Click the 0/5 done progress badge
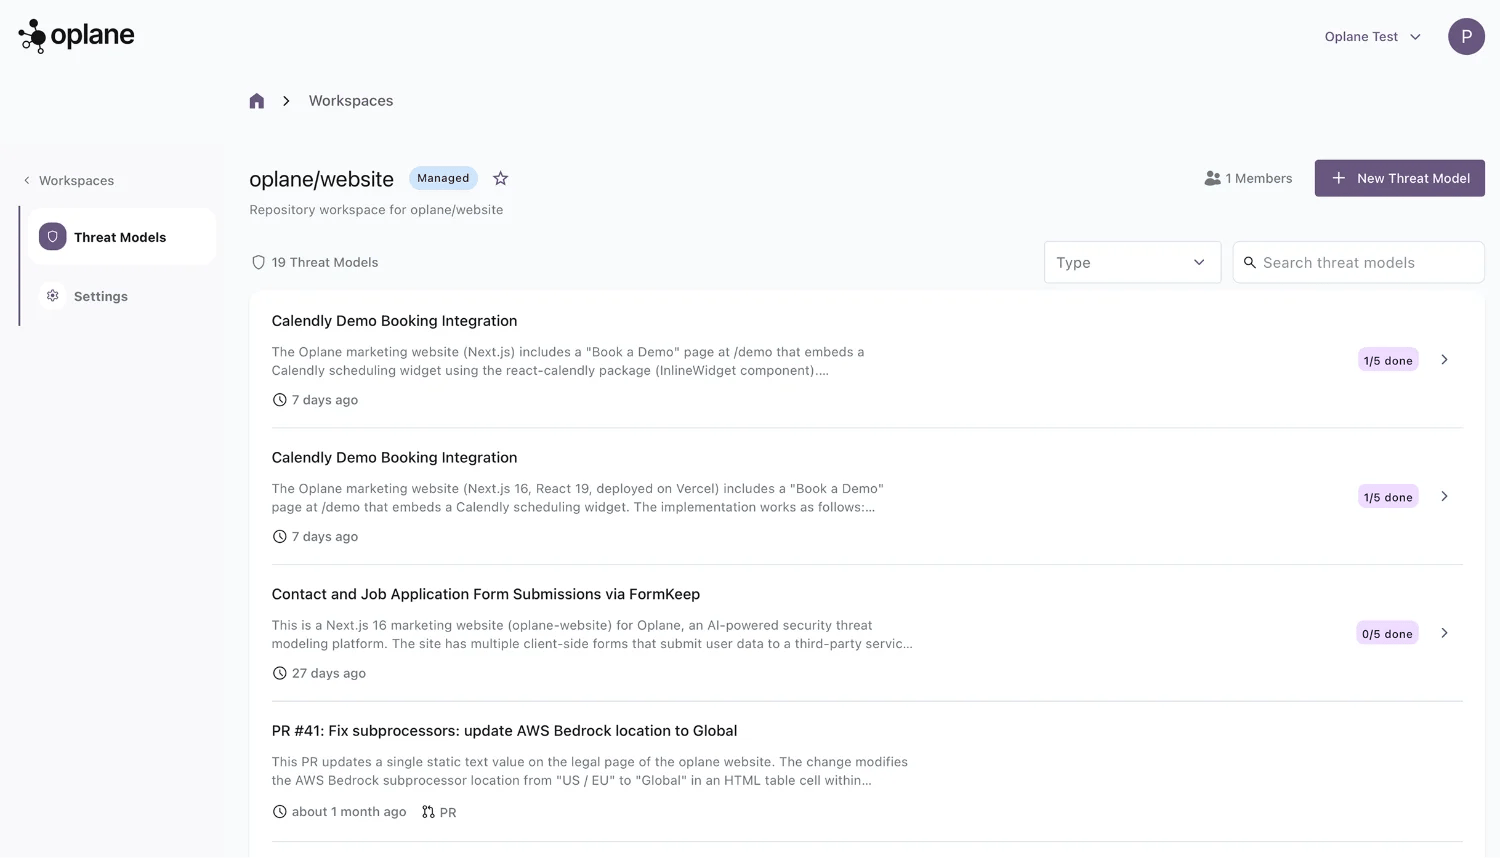 (x=1387, y=634)
